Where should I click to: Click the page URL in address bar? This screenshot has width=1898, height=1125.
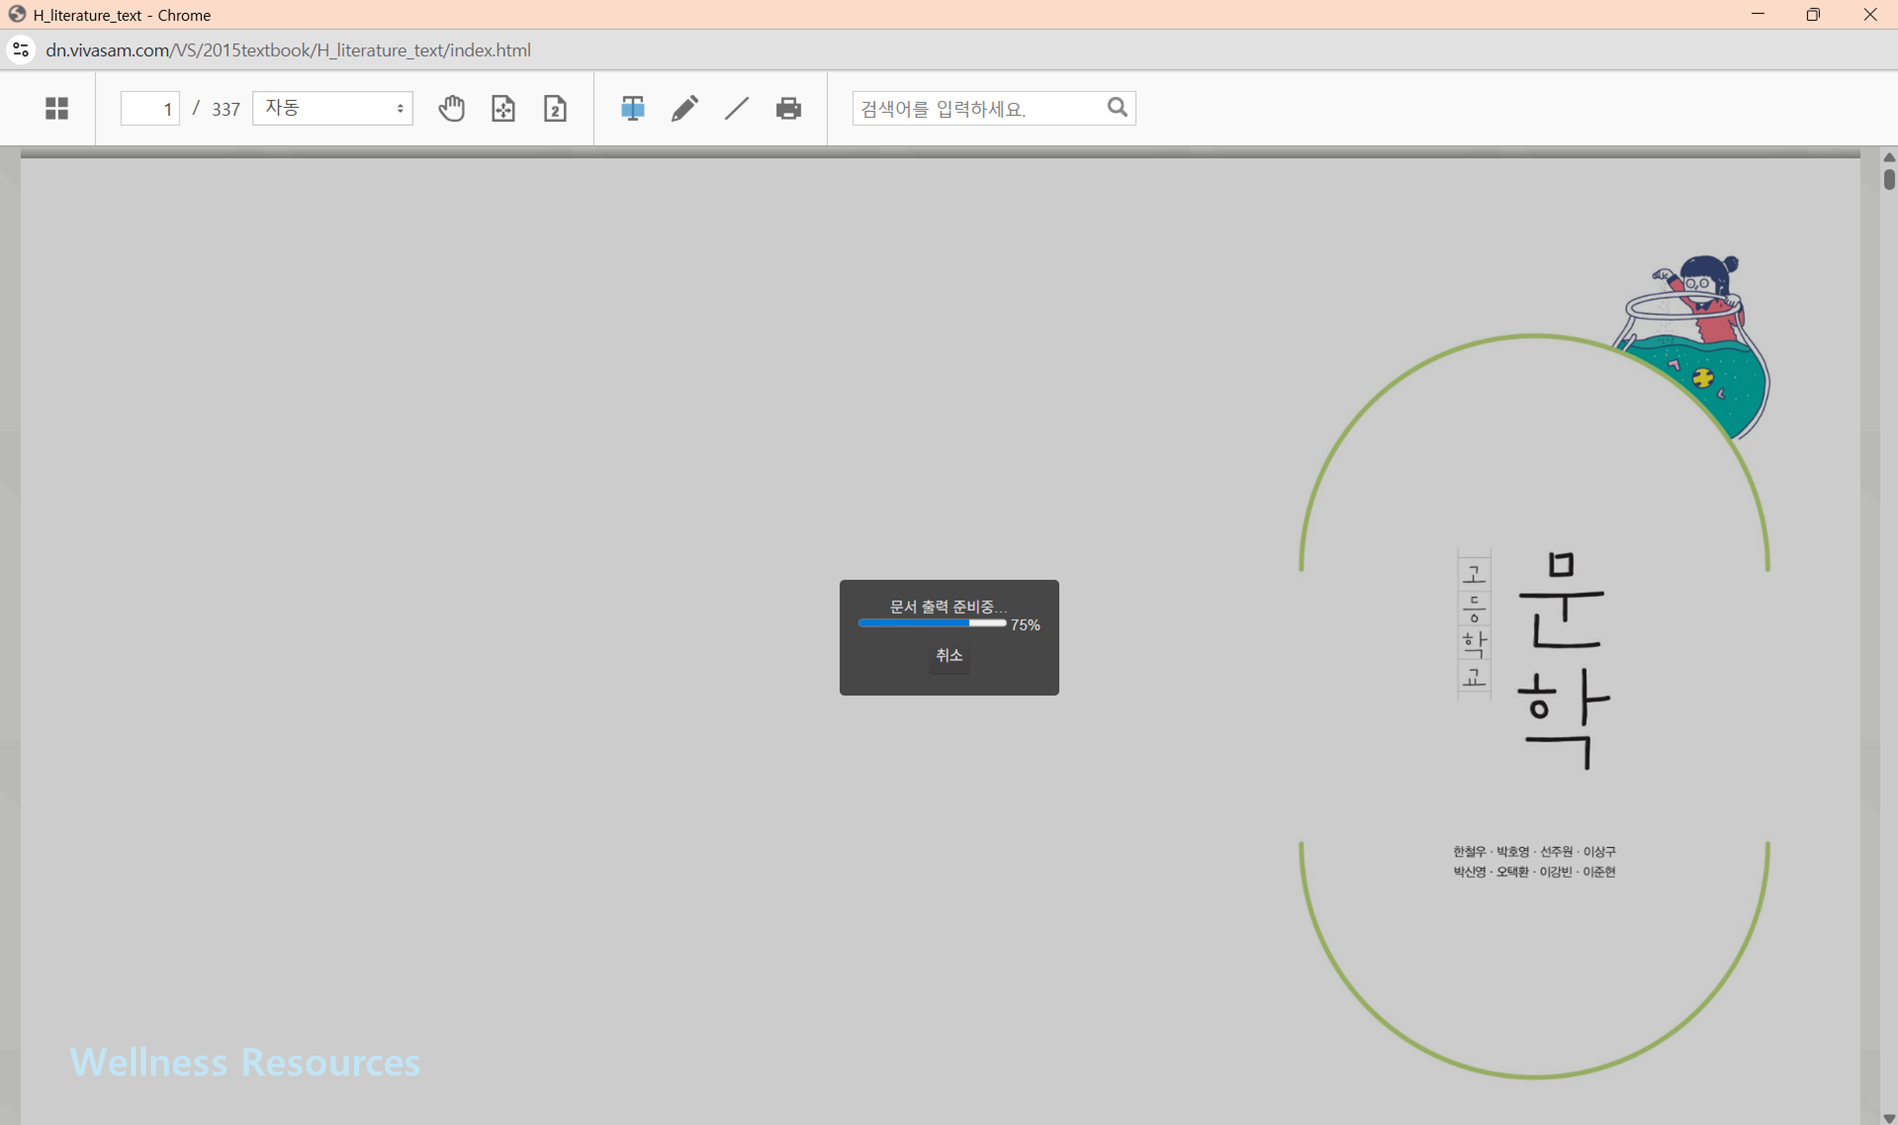[x=288, y=50]
